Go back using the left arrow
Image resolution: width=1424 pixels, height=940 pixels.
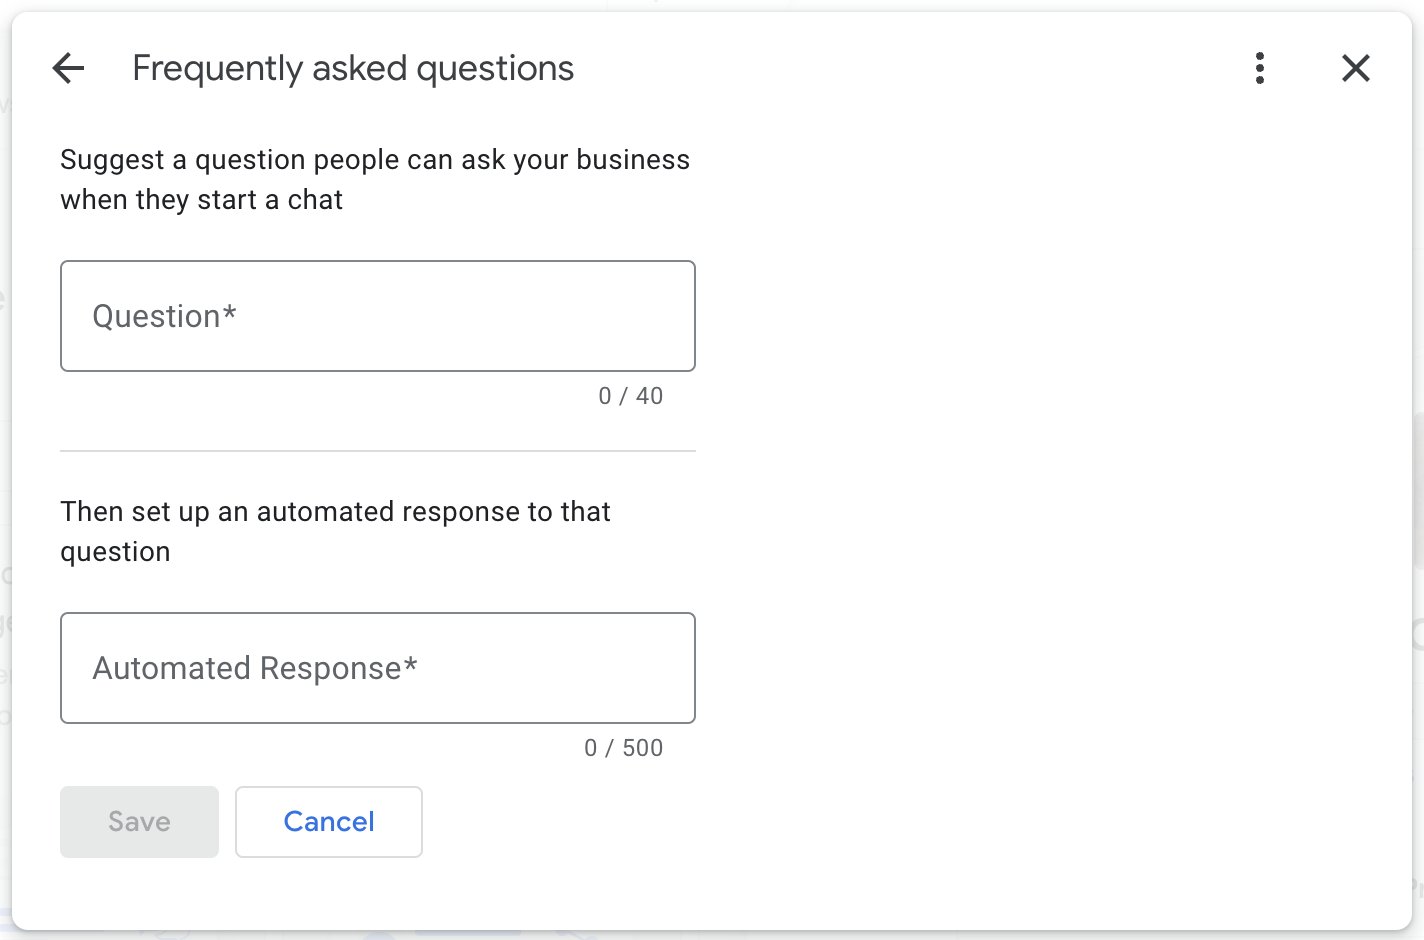68,68
